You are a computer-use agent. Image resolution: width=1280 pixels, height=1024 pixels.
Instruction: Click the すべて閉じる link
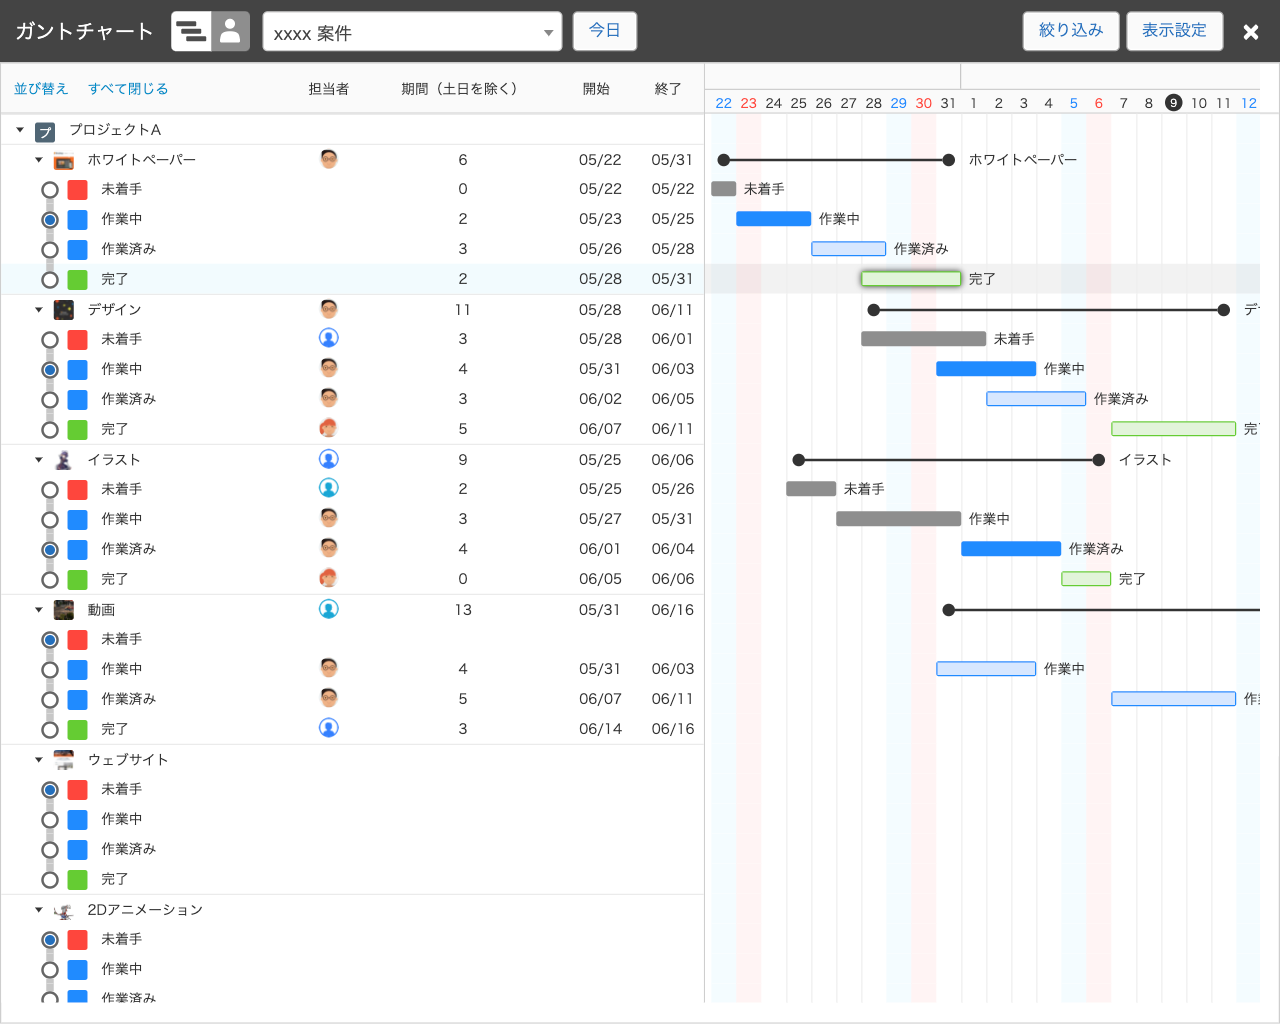pos(128,89)
